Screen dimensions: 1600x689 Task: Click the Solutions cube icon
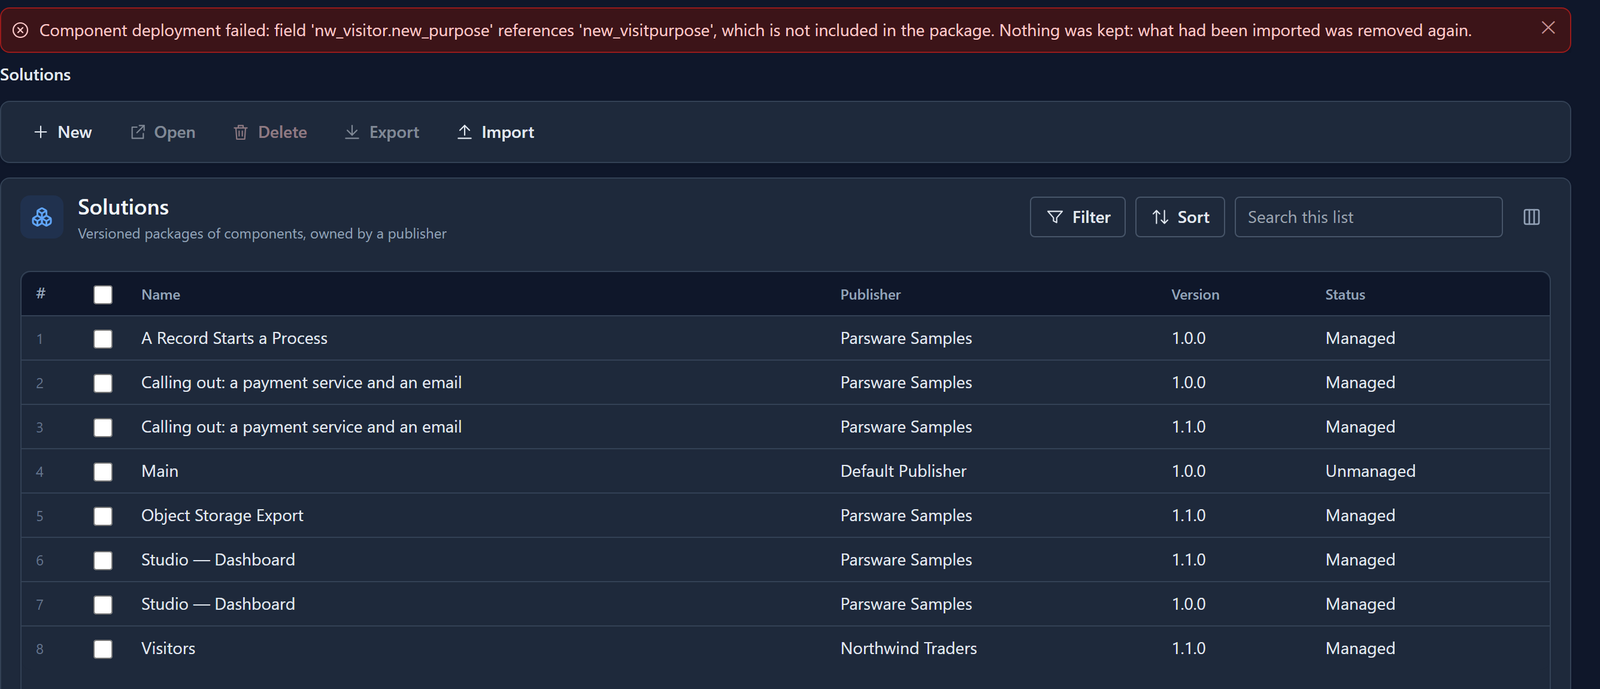pyautogui.click(x=42, y=217)
